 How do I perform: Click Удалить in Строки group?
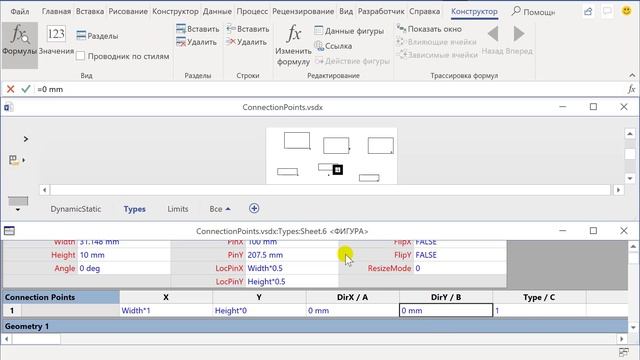[247, 42]
